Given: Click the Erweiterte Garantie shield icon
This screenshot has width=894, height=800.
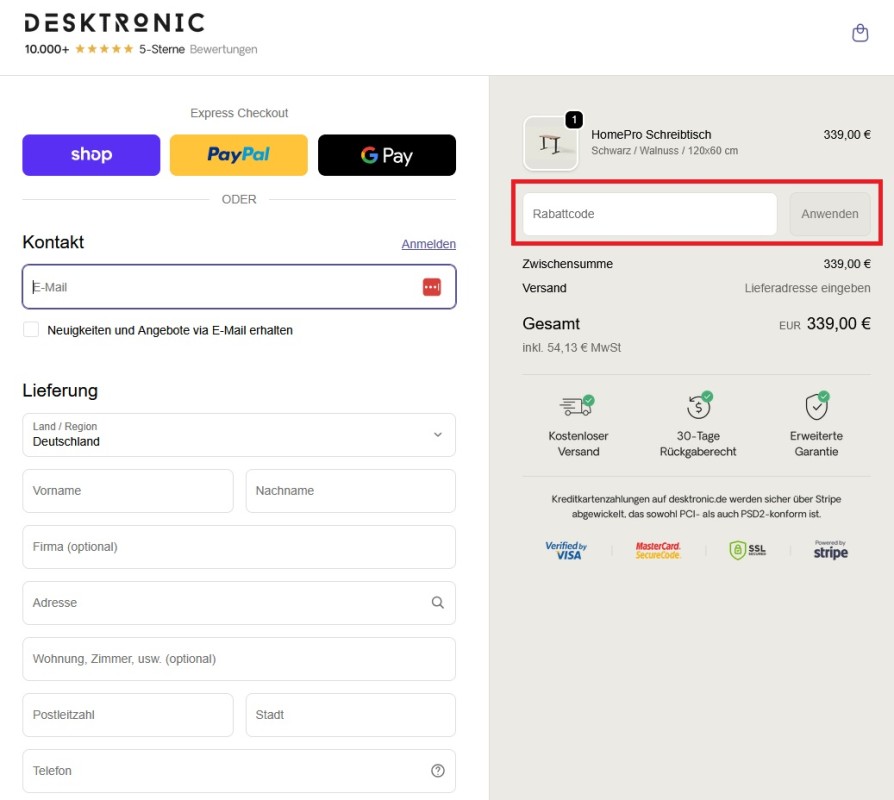Looking at the screenshot, I should [x=817, y=405].
